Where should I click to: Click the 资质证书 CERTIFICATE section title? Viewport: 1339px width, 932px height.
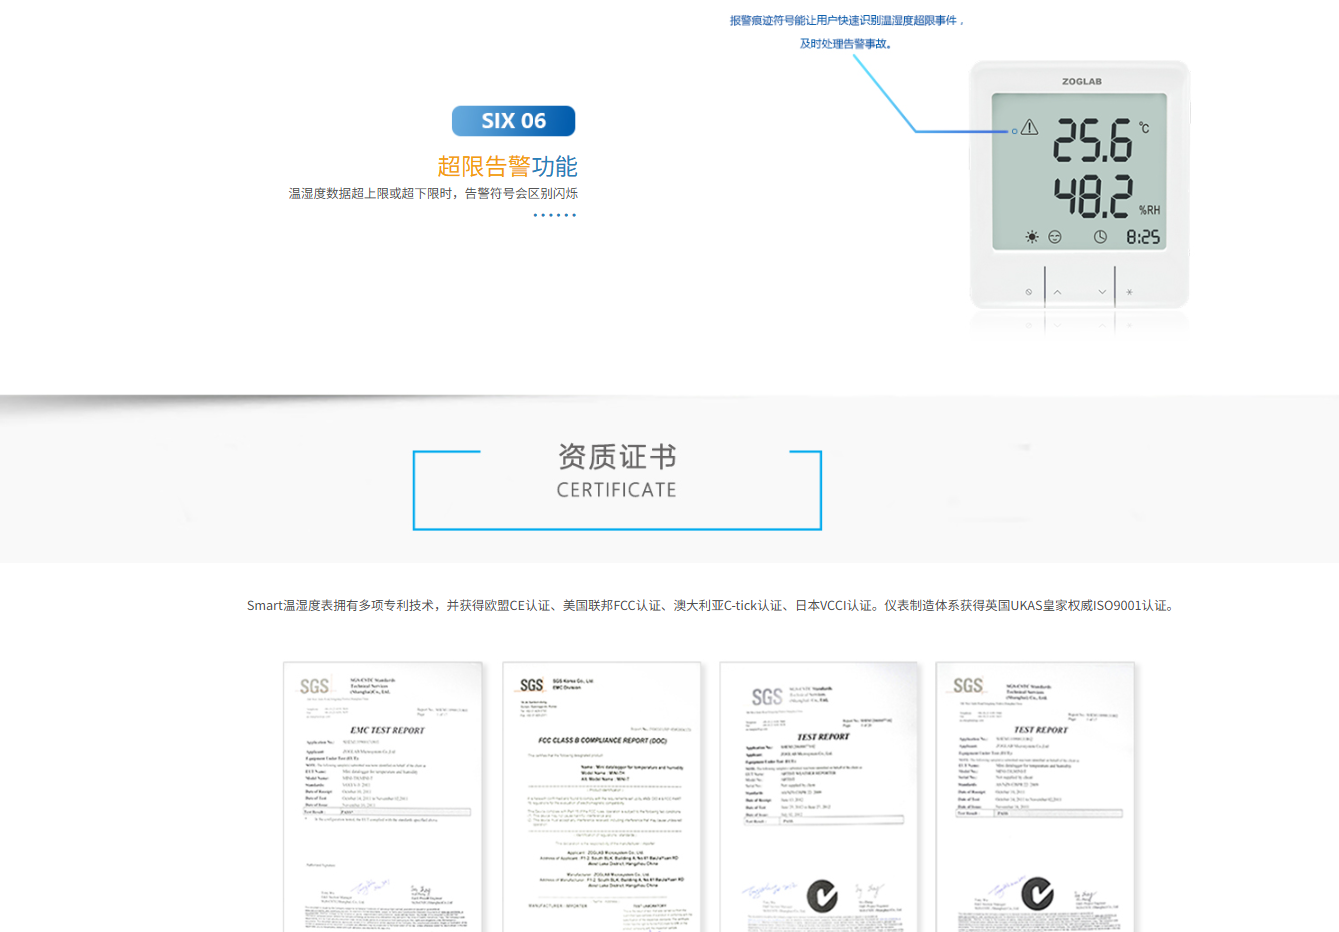(x=617, y=472)
